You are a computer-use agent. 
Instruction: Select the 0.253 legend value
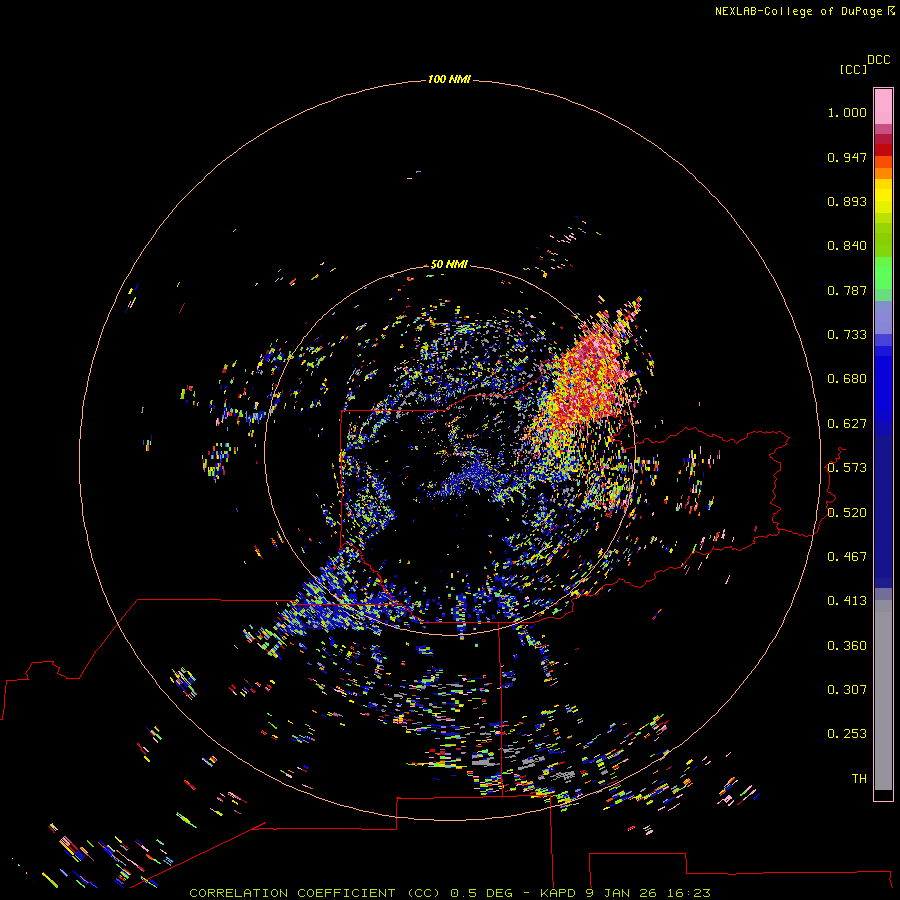(847, 734)
